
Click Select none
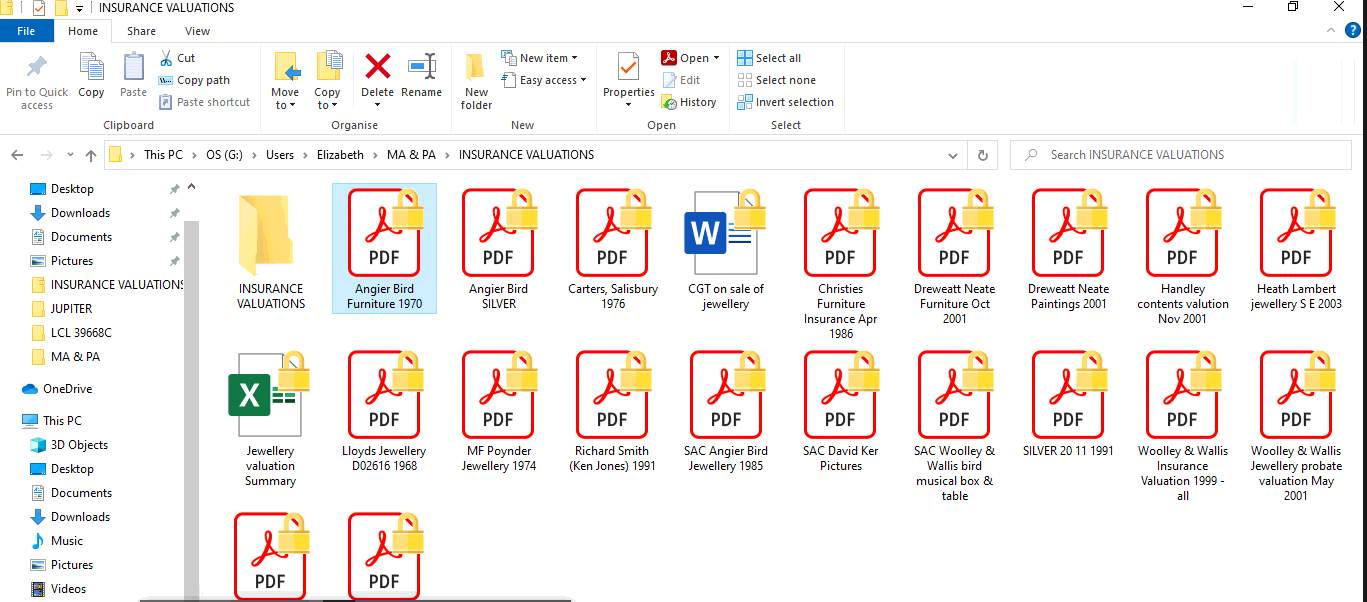pos(776,80)
